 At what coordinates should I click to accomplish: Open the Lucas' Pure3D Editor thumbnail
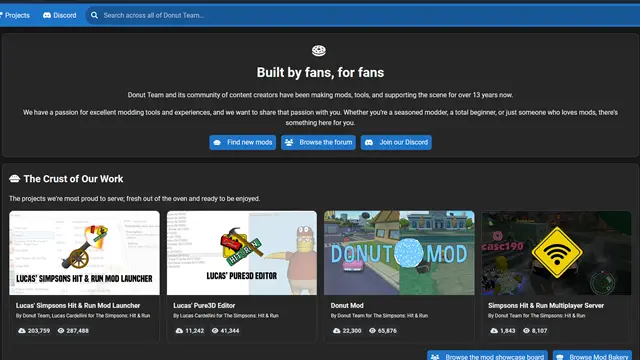click(x=242, y=253)
